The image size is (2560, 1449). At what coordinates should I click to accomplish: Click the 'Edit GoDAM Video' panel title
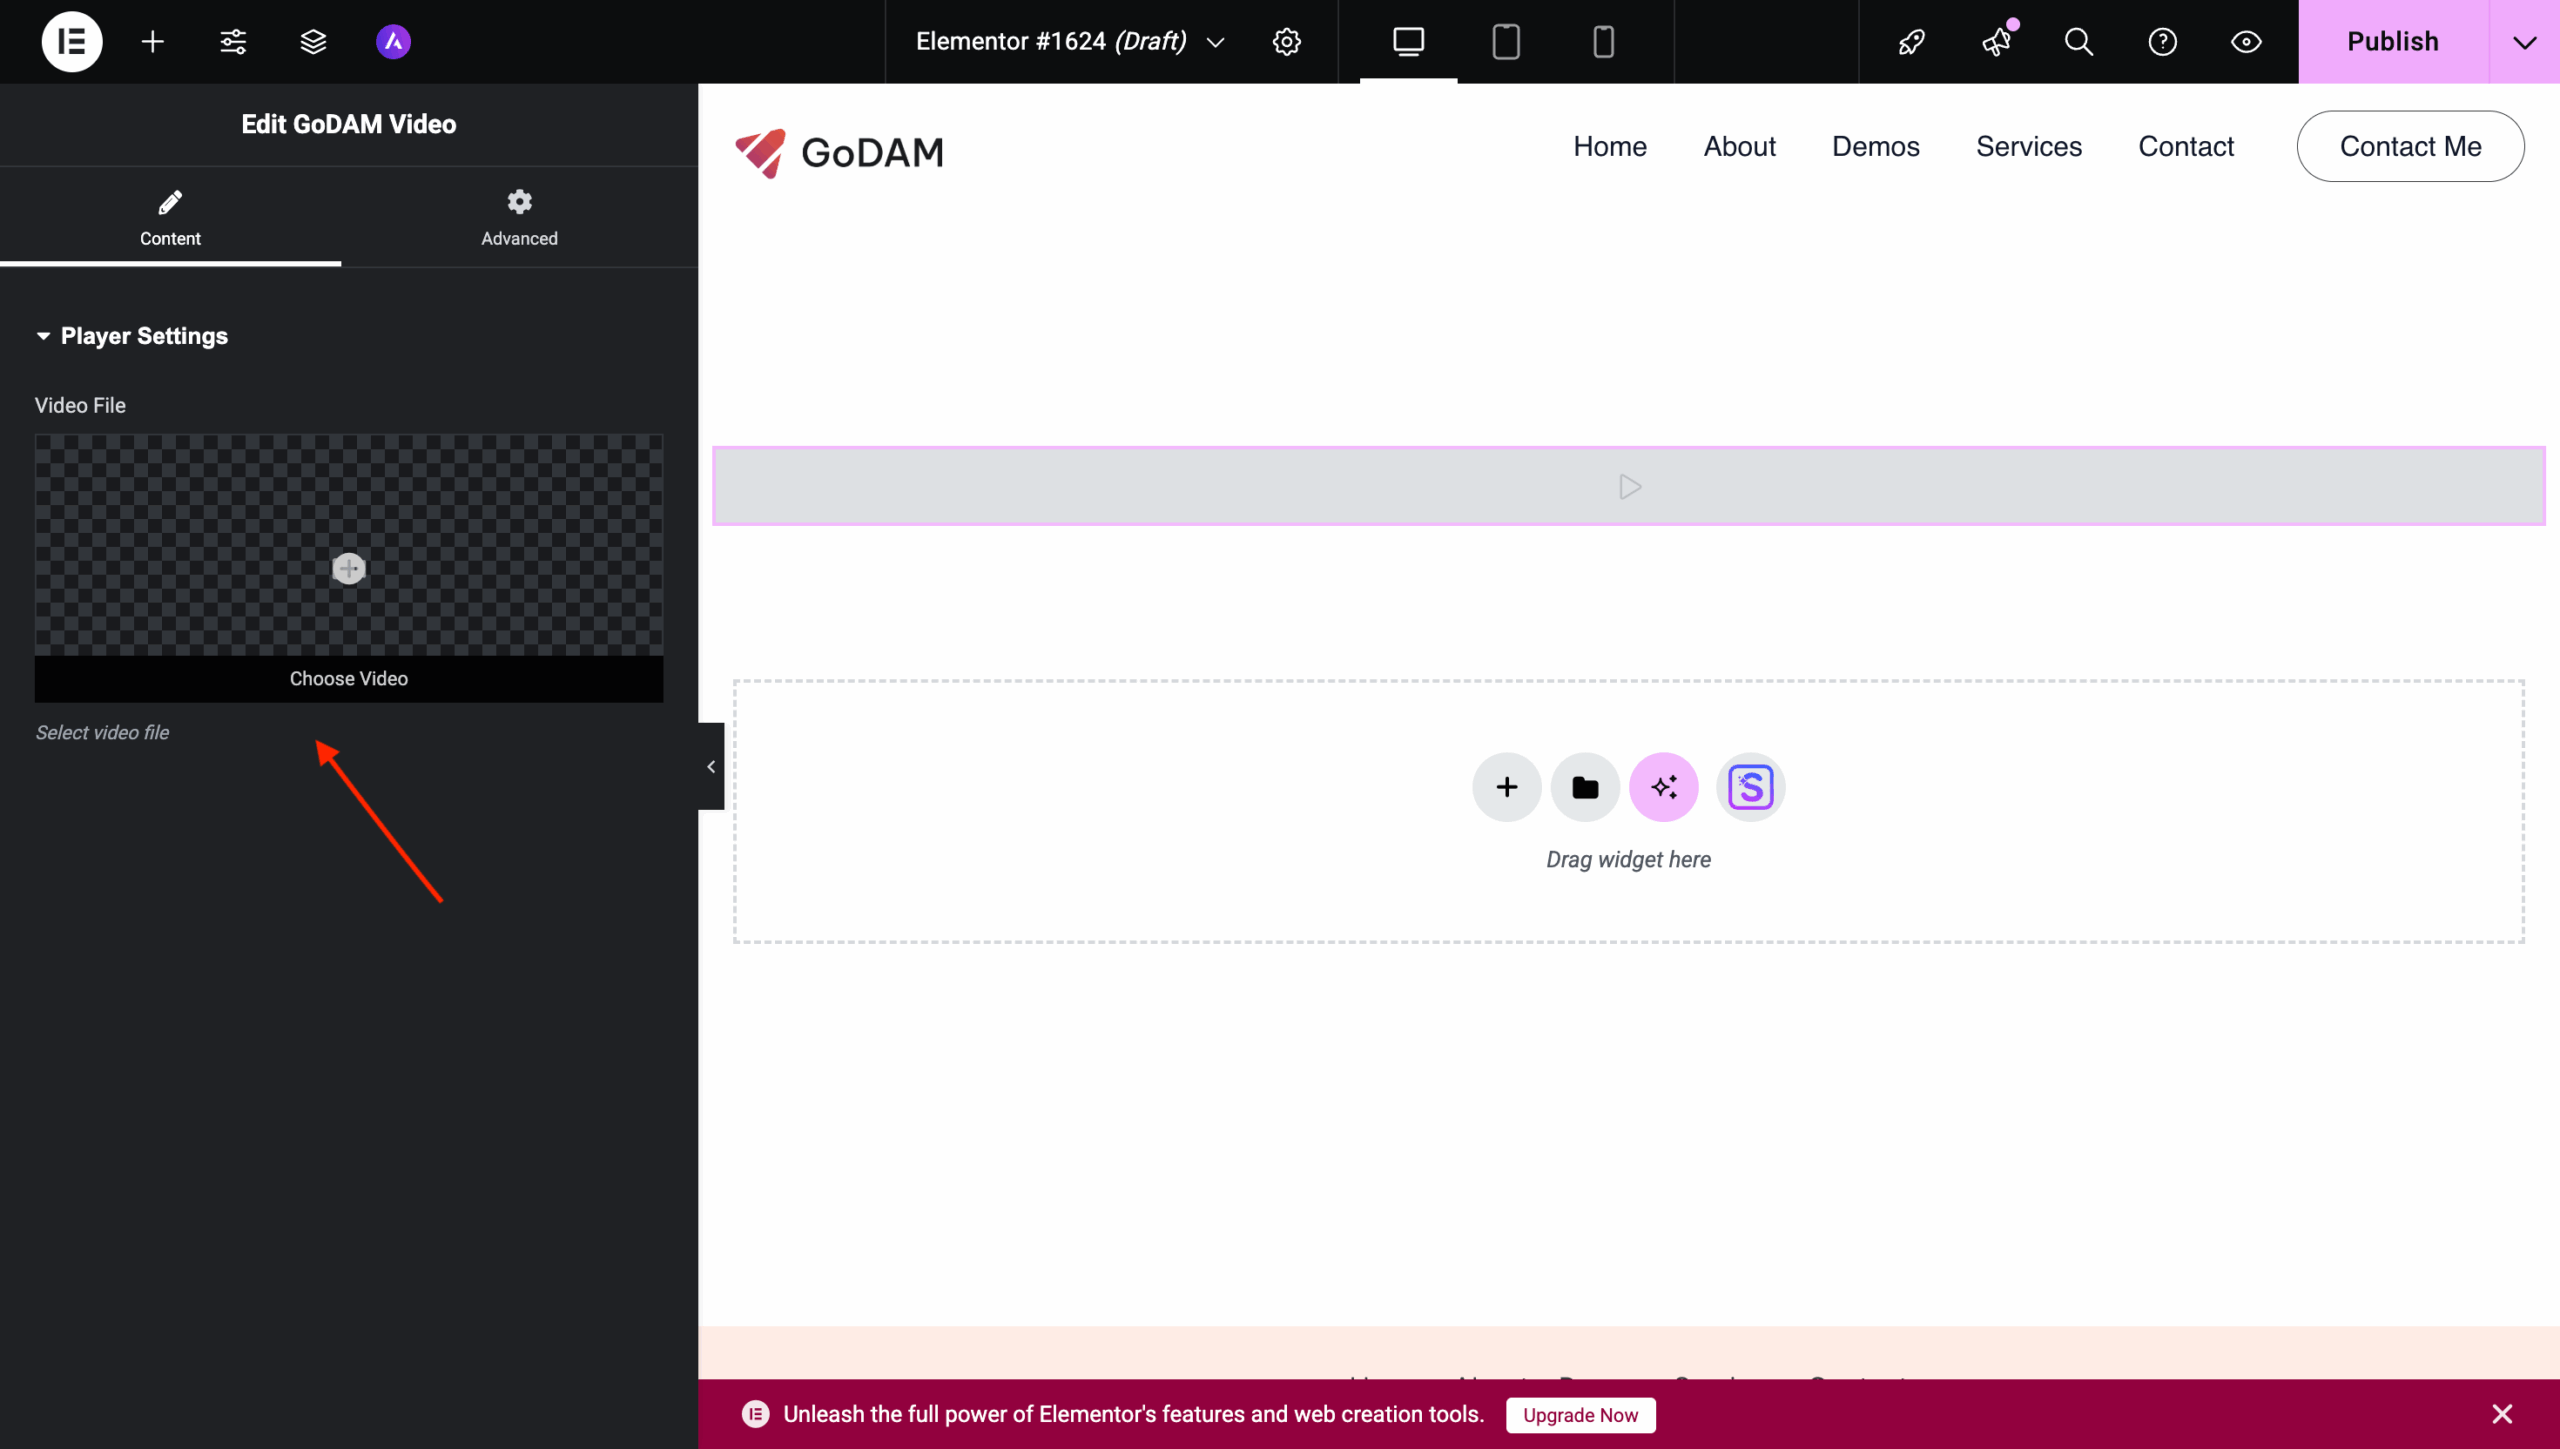pos(349,125)
